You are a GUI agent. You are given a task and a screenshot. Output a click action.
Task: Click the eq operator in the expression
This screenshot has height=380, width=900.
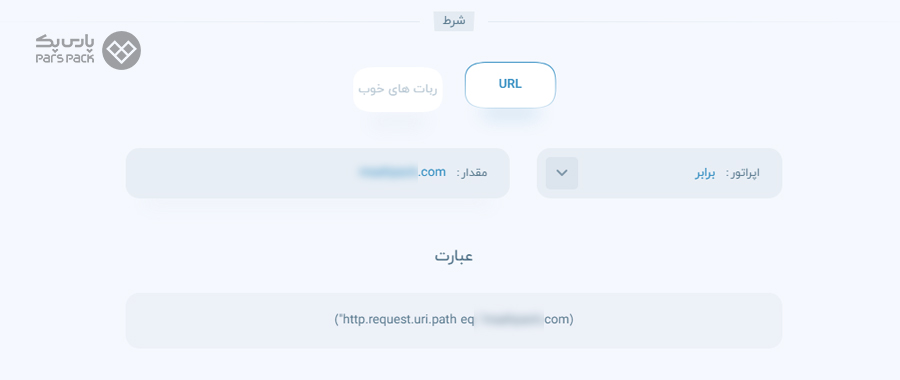tap(467, 320)
